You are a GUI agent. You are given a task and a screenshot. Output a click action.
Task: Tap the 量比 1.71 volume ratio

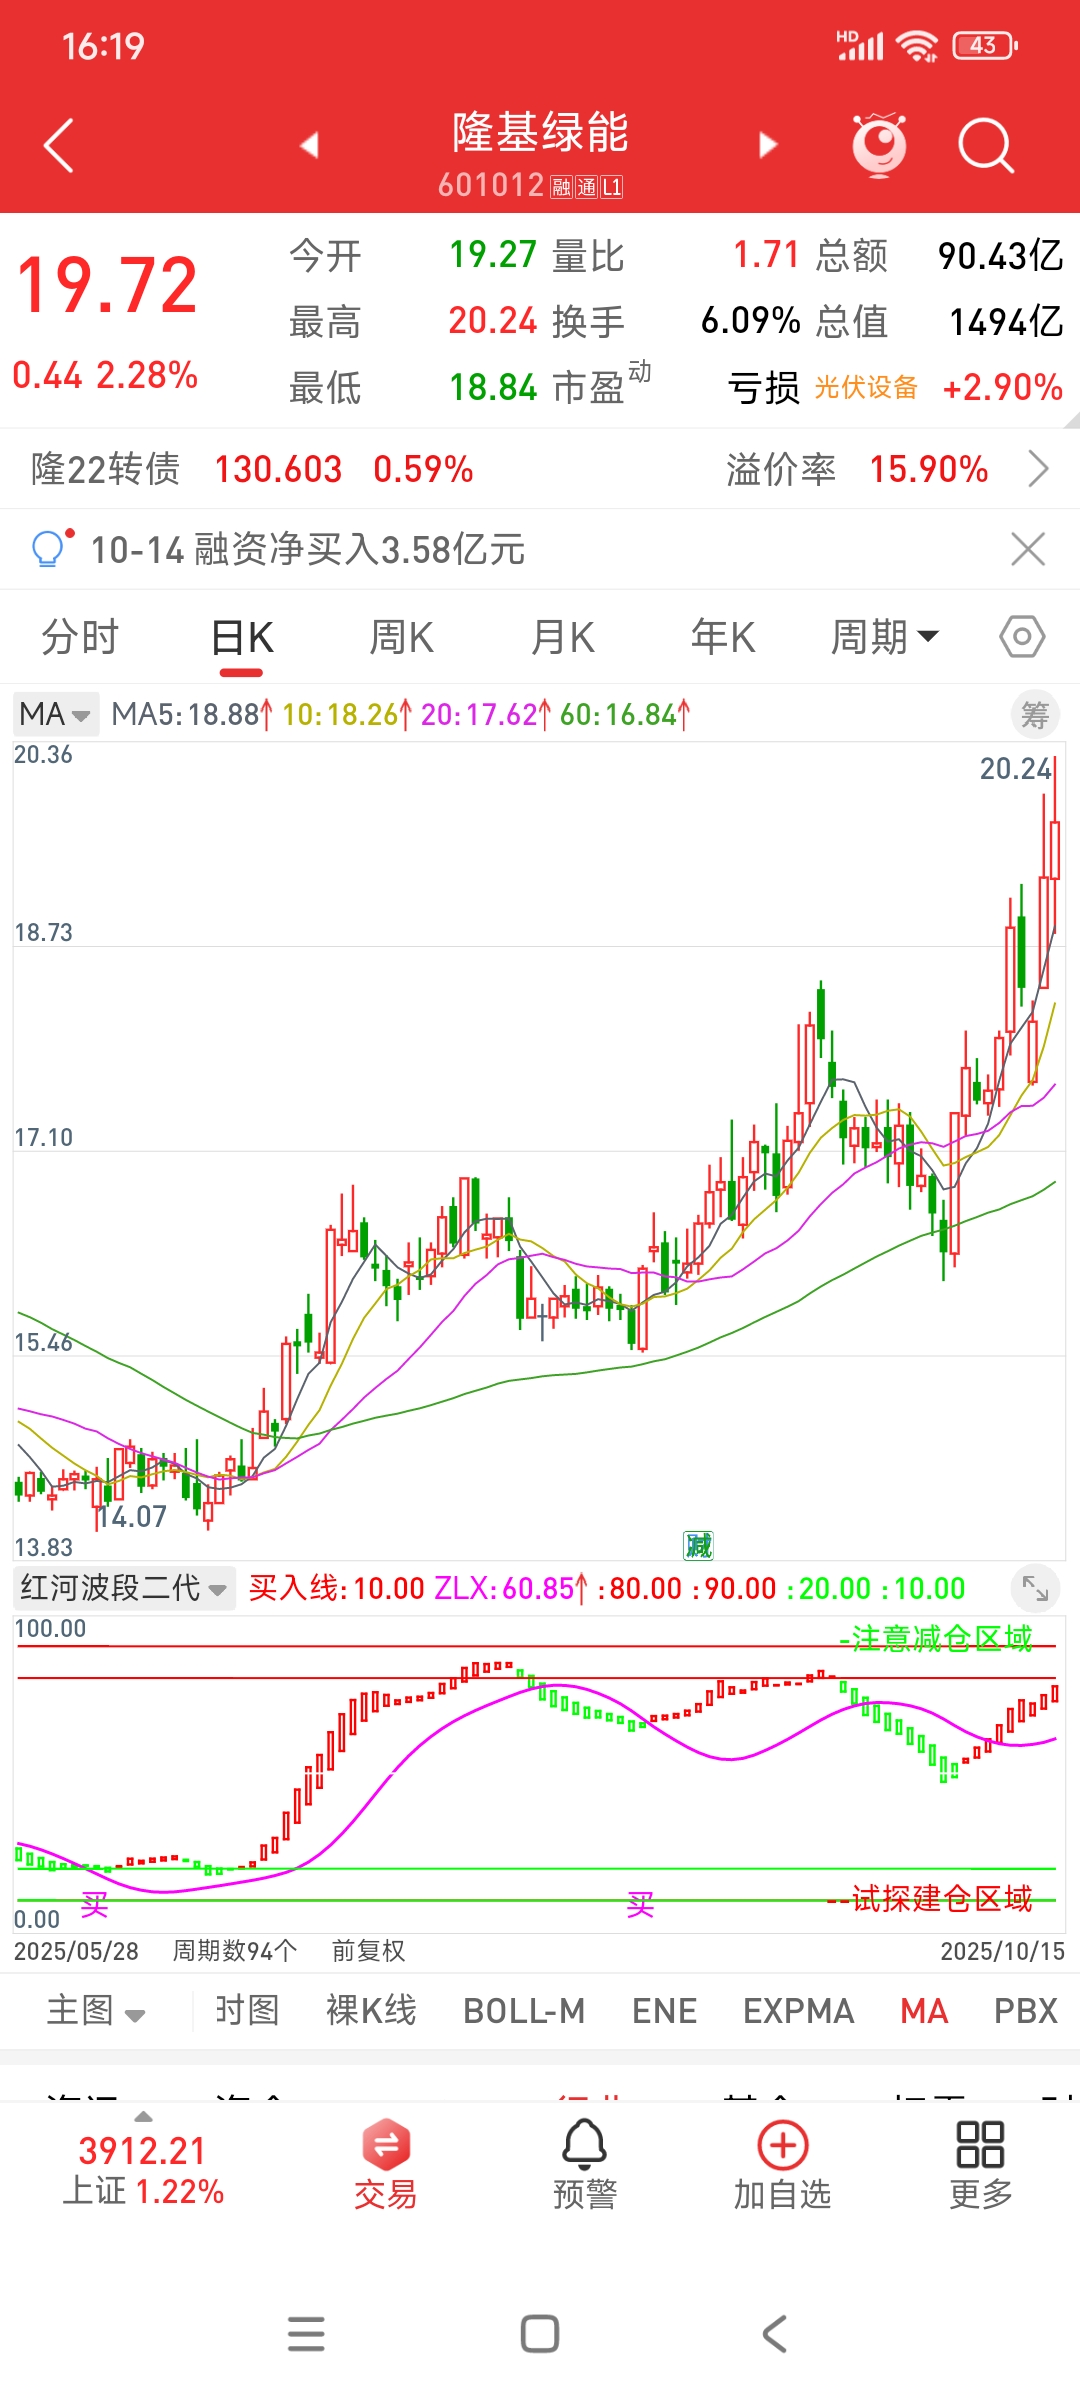676,255
